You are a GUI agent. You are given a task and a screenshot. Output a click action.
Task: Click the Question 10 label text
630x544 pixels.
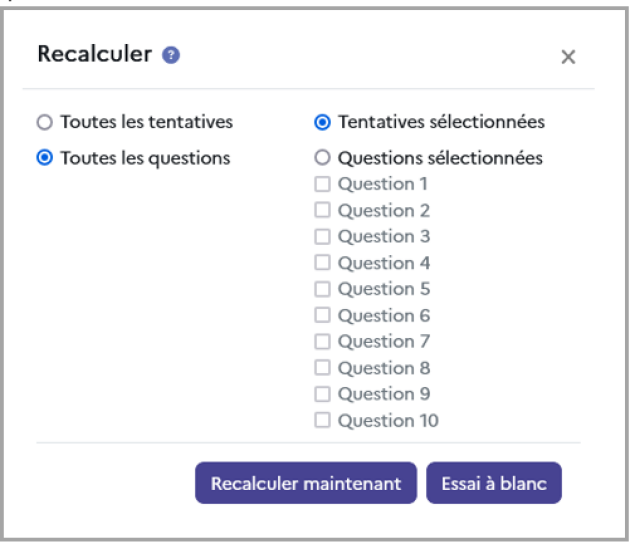click(x=388, y=420)
